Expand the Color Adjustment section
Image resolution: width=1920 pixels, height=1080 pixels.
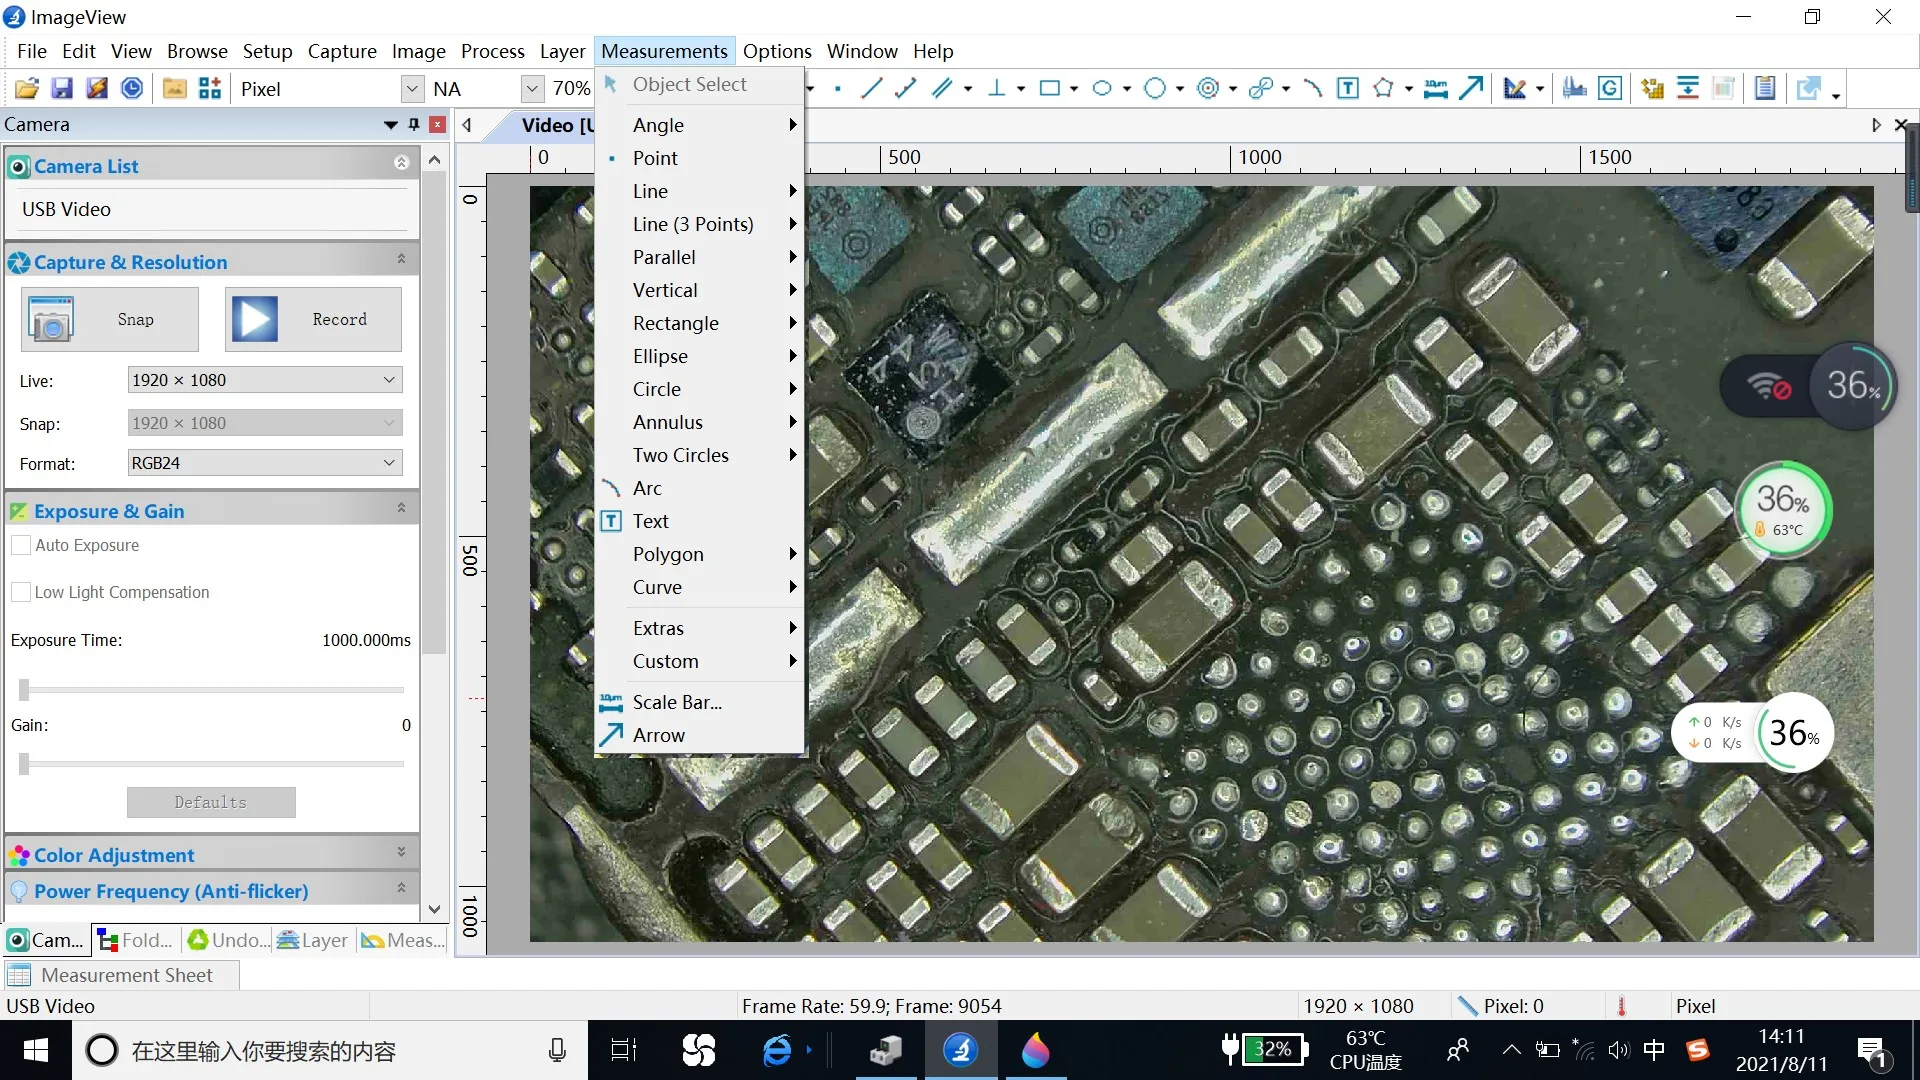click(x=401, y=853)
